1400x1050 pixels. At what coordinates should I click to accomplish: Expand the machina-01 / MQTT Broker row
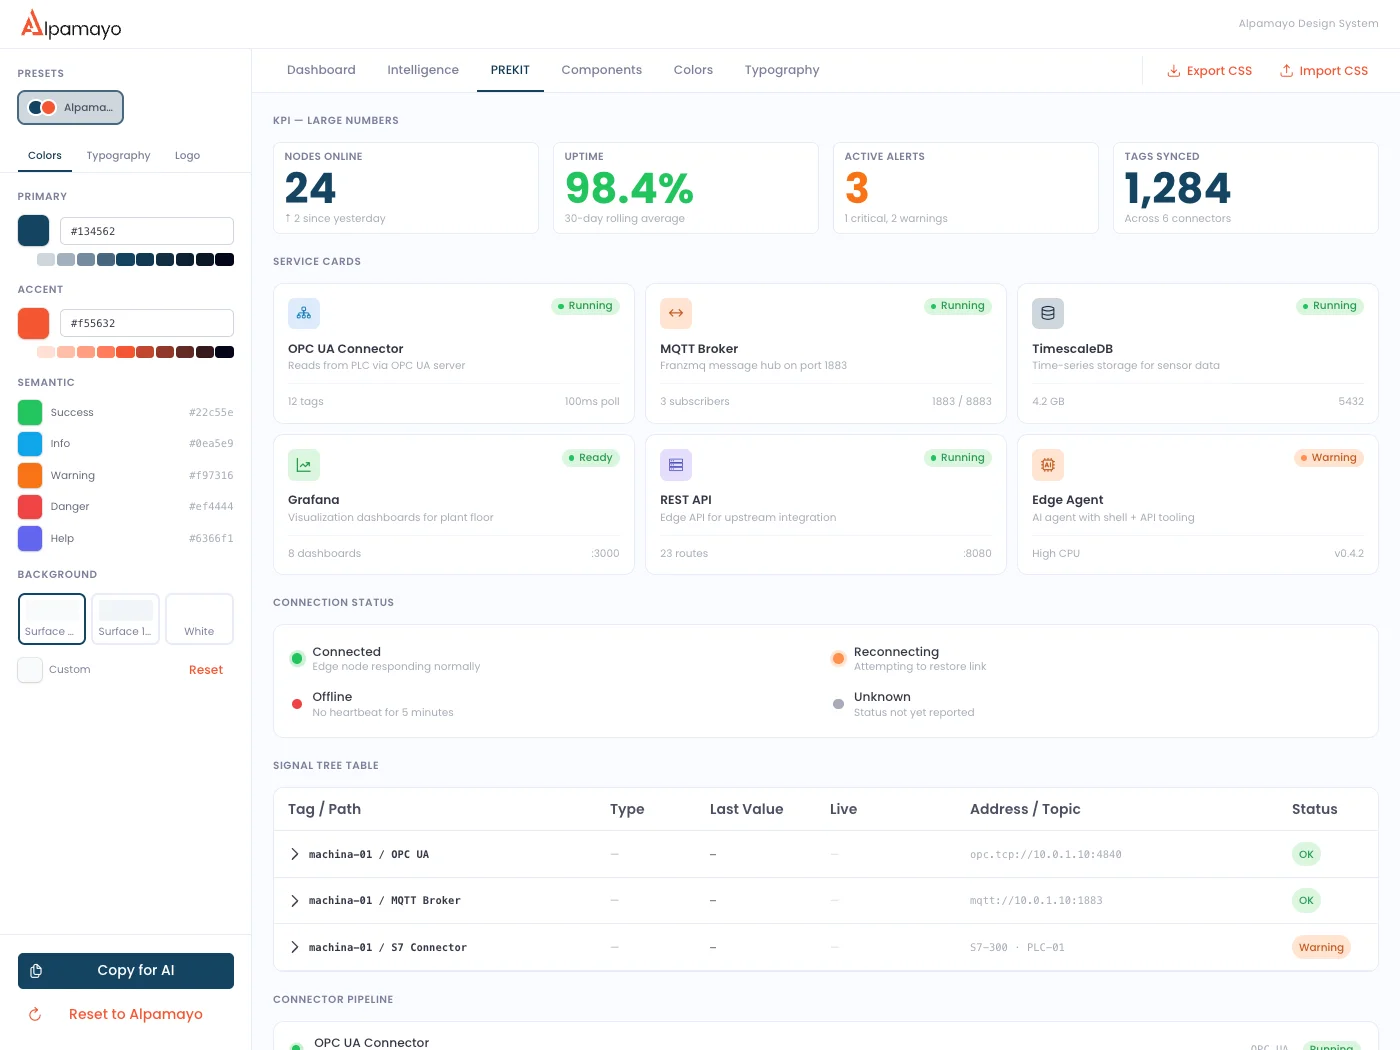[x=294, y=901]
